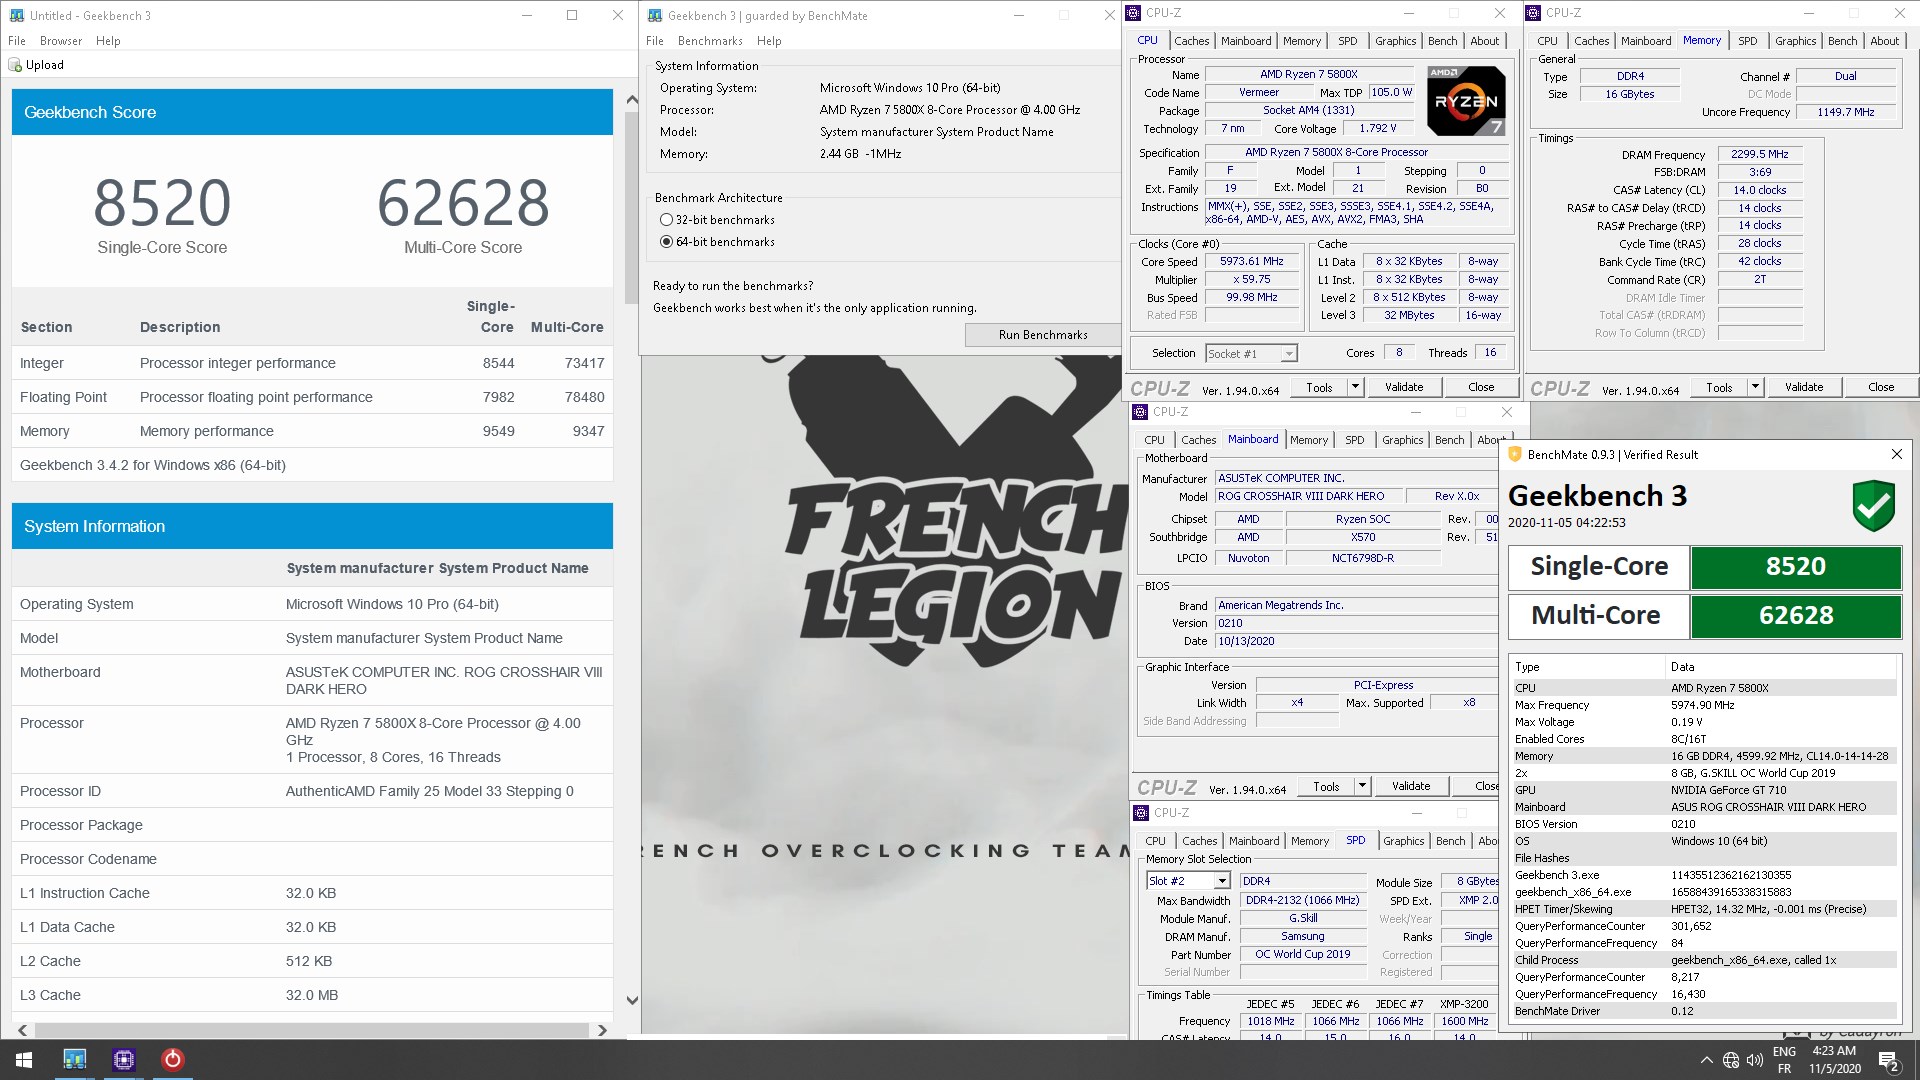Select the CPU-Z taskbar icon

124,1060
